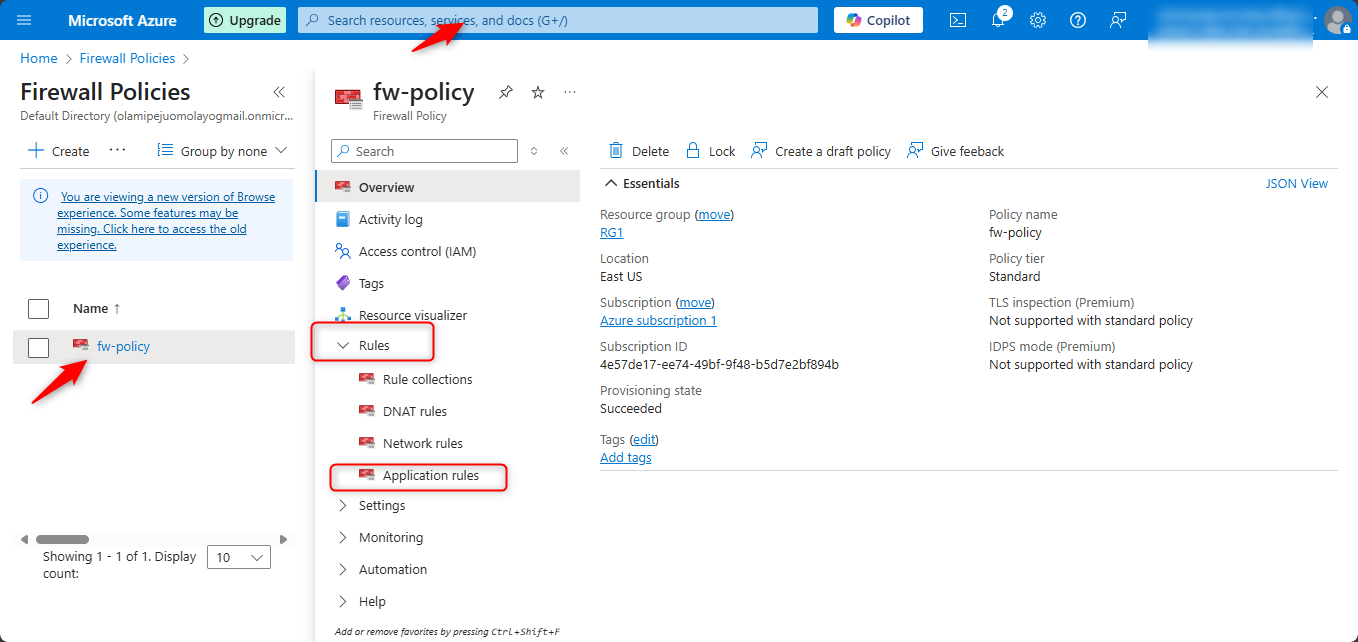Collapse the Rules section
Viewport: 1358px width, 642px height.
[343, 345]
